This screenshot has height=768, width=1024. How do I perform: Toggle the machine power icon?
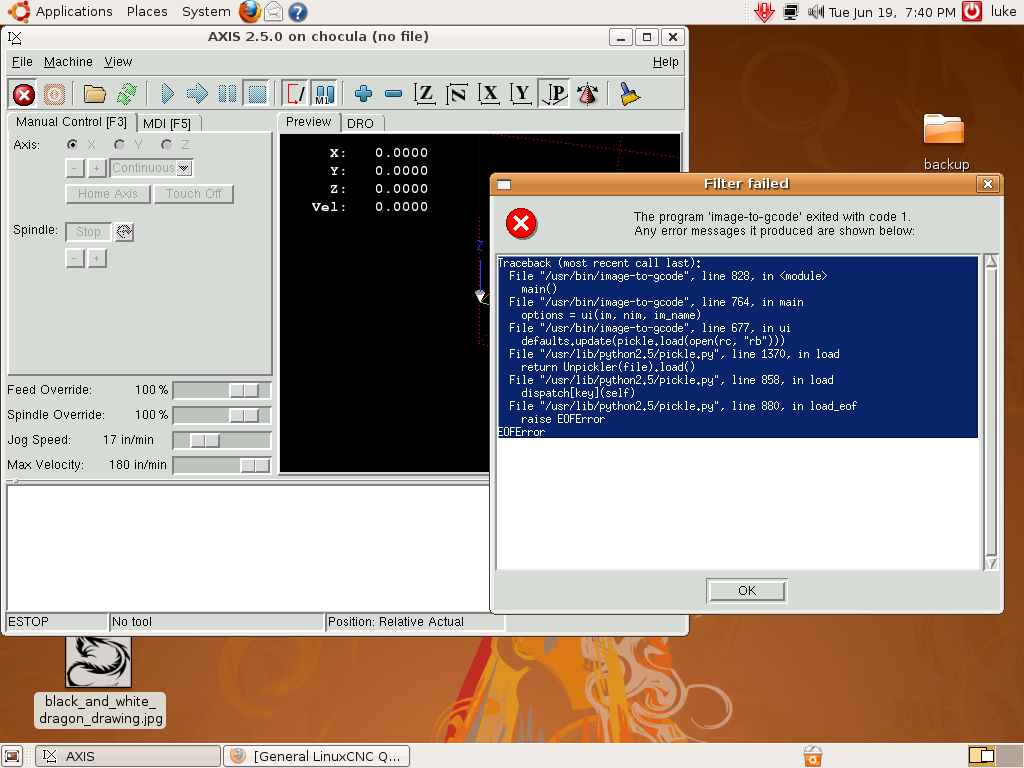click(x=54, y=95)
